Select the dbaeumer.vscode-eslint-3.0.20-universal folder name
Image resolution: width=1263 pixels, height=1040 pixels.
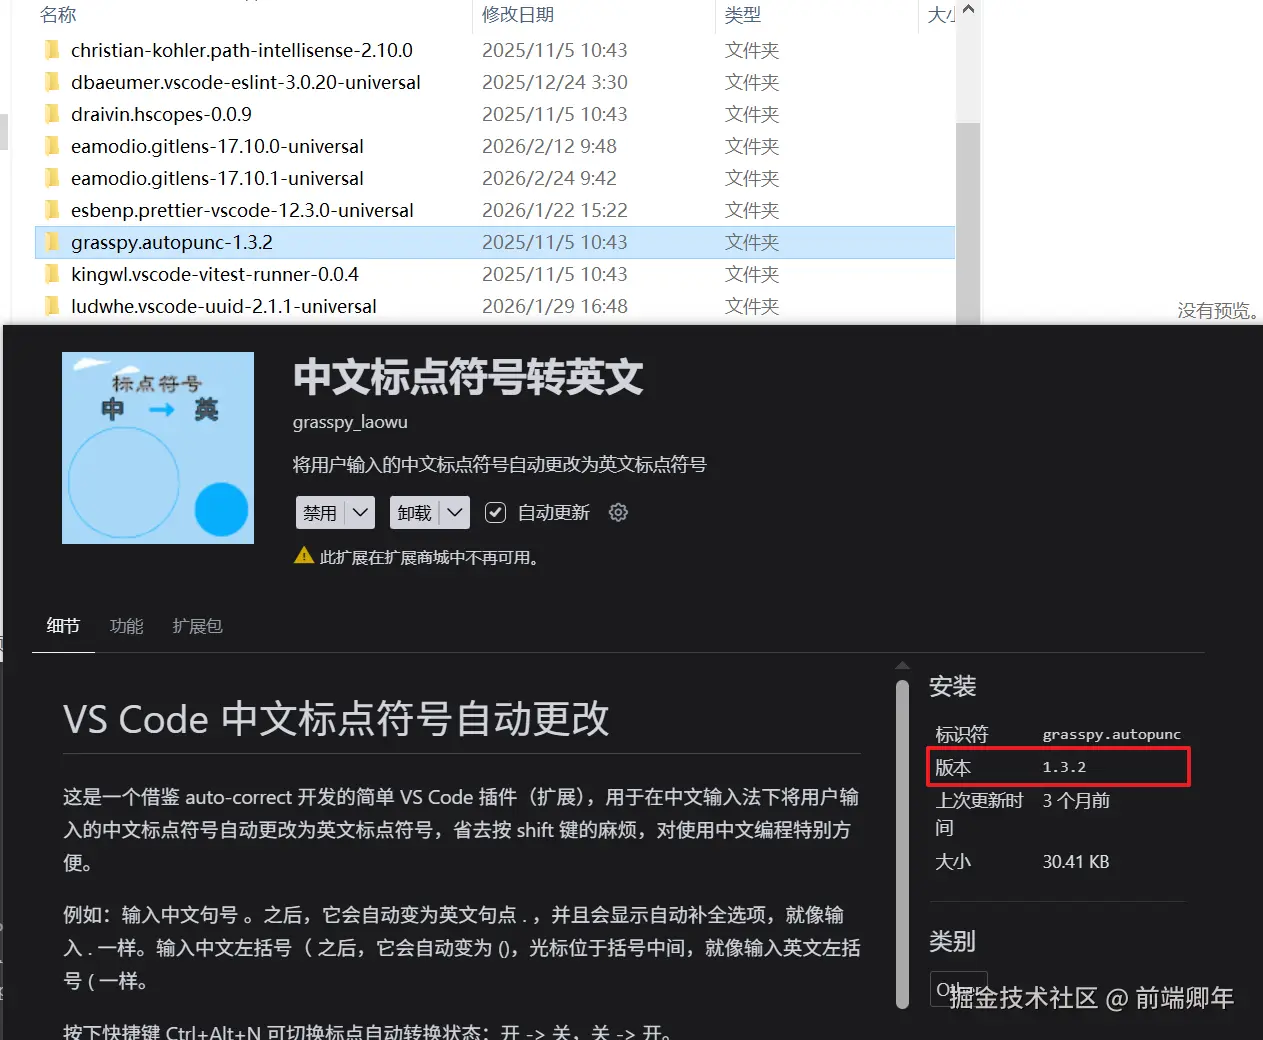point(246,82)
